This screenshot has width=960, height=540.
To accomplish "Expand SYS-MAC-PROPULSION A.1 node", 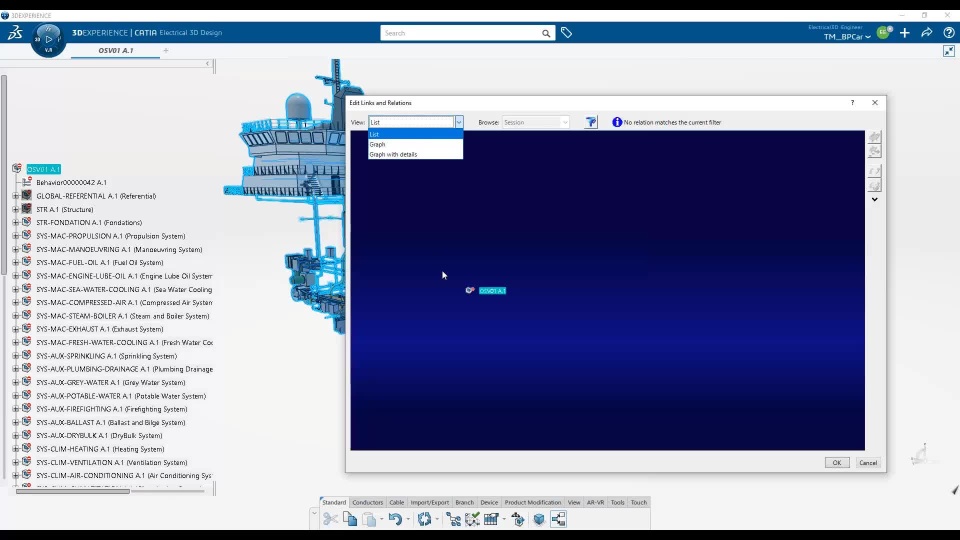I will [16, 236].
